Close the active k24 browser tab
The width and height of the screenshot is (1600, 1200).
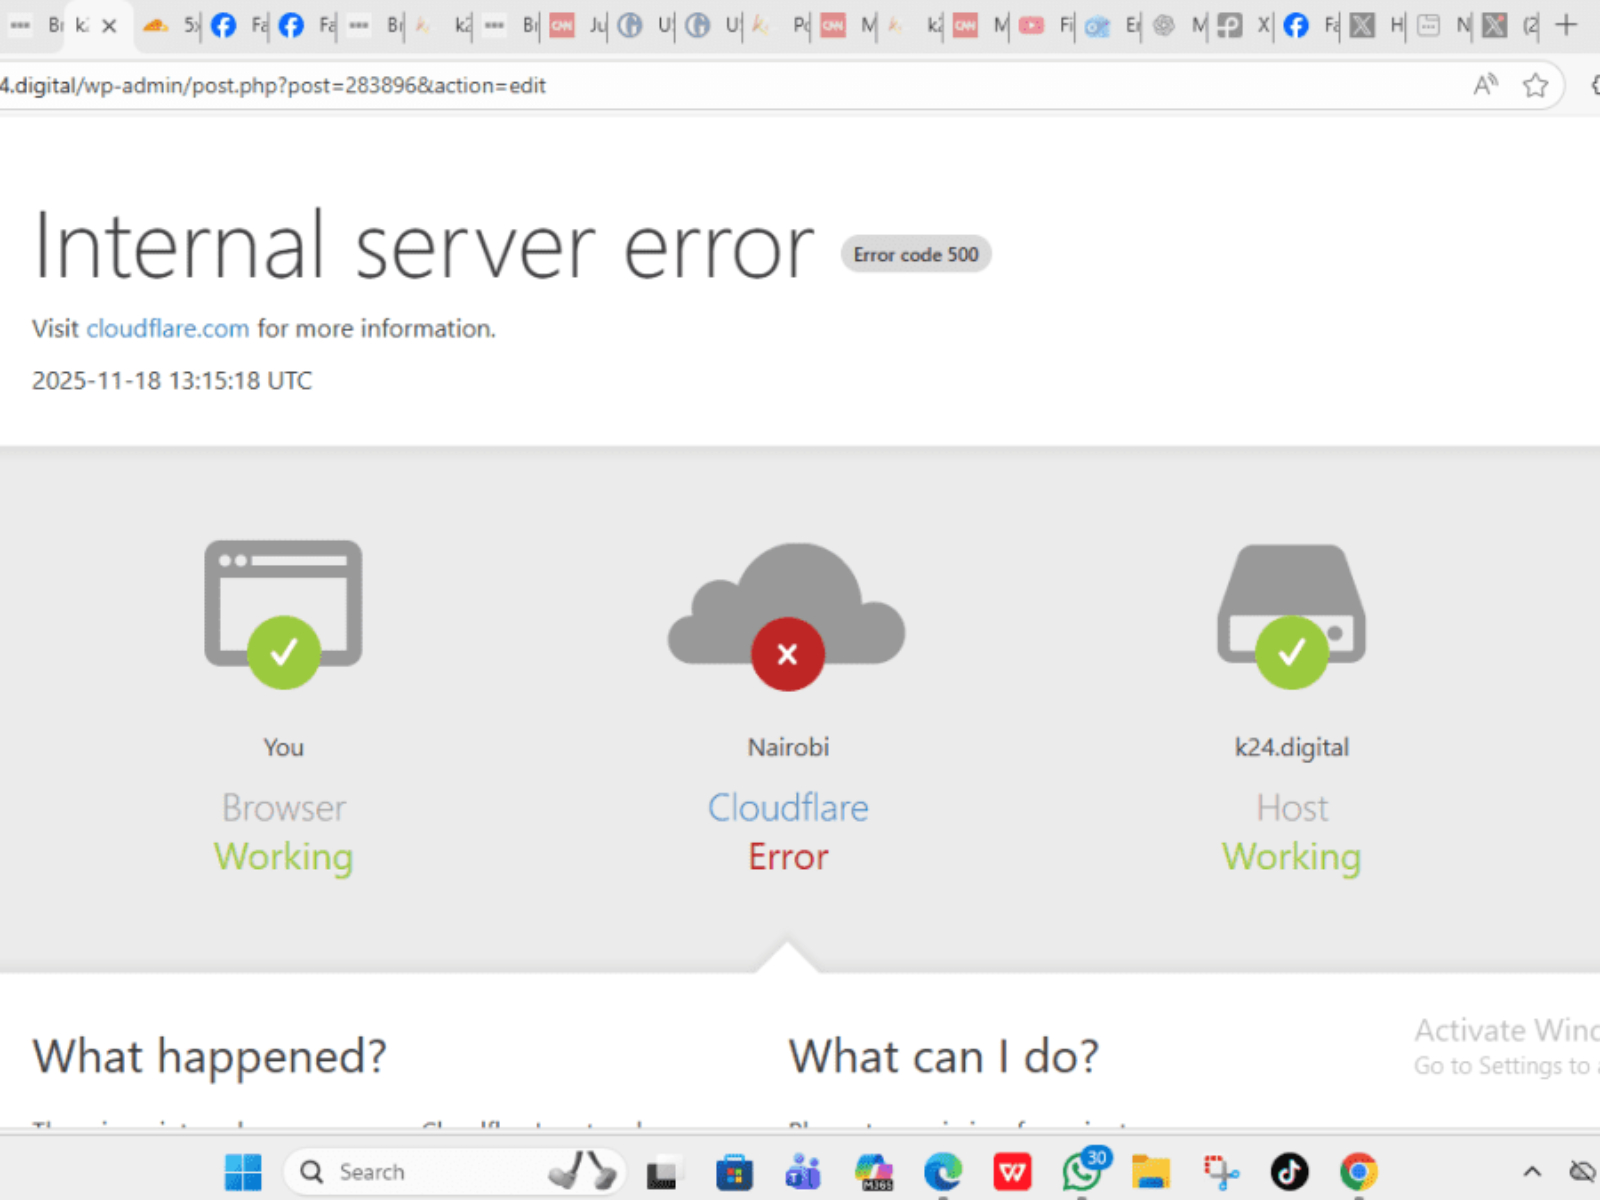109,26
